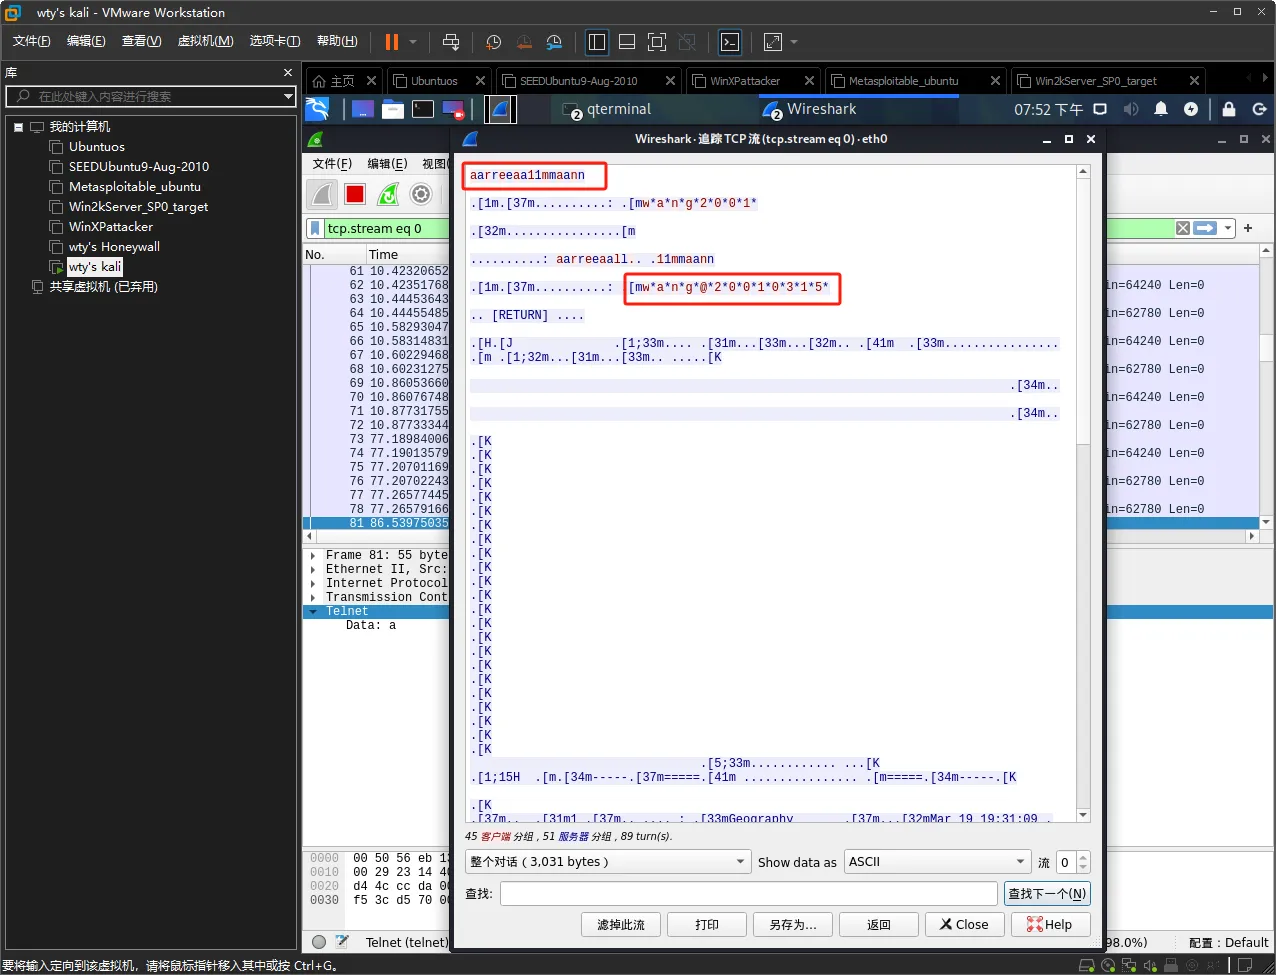1276x975 pixels.
Task: Add a filter button with the plus icon
Action: tap(1248, 228)
